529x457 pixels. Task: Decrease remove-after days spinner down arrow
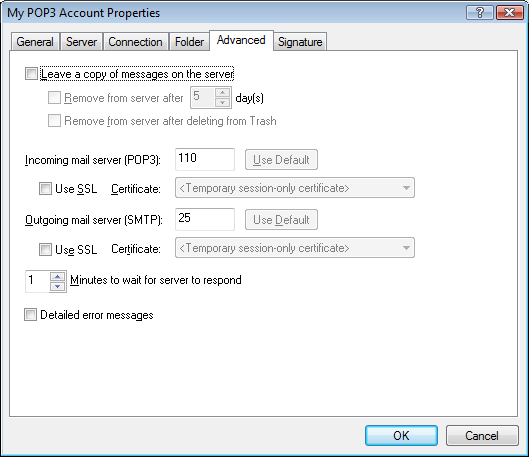[222, 103]
